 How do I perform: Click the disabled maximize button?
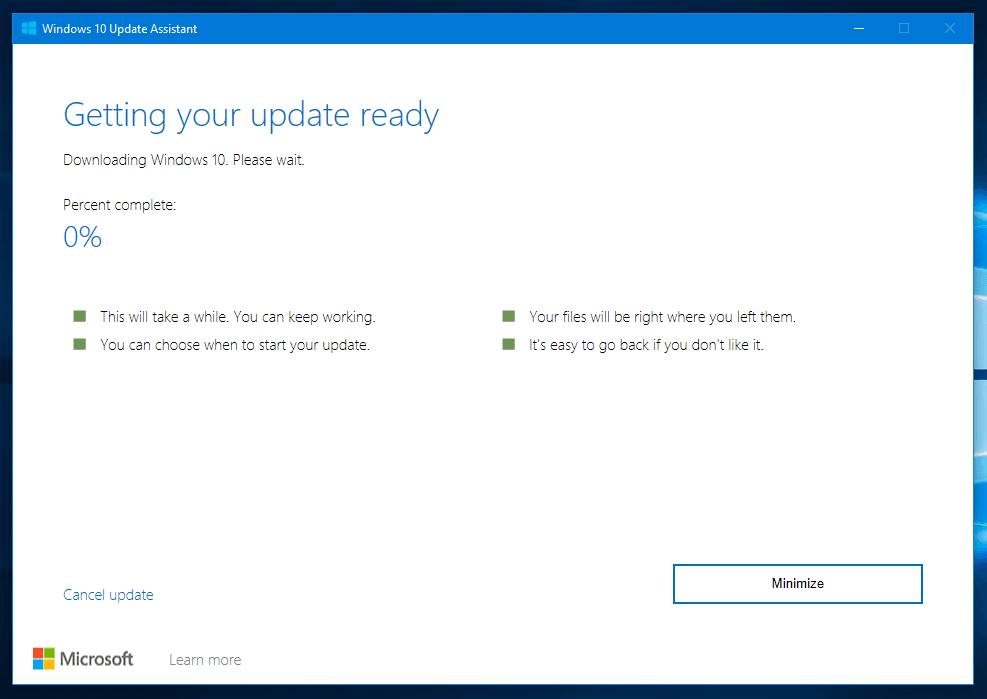(x=904, y=28)
